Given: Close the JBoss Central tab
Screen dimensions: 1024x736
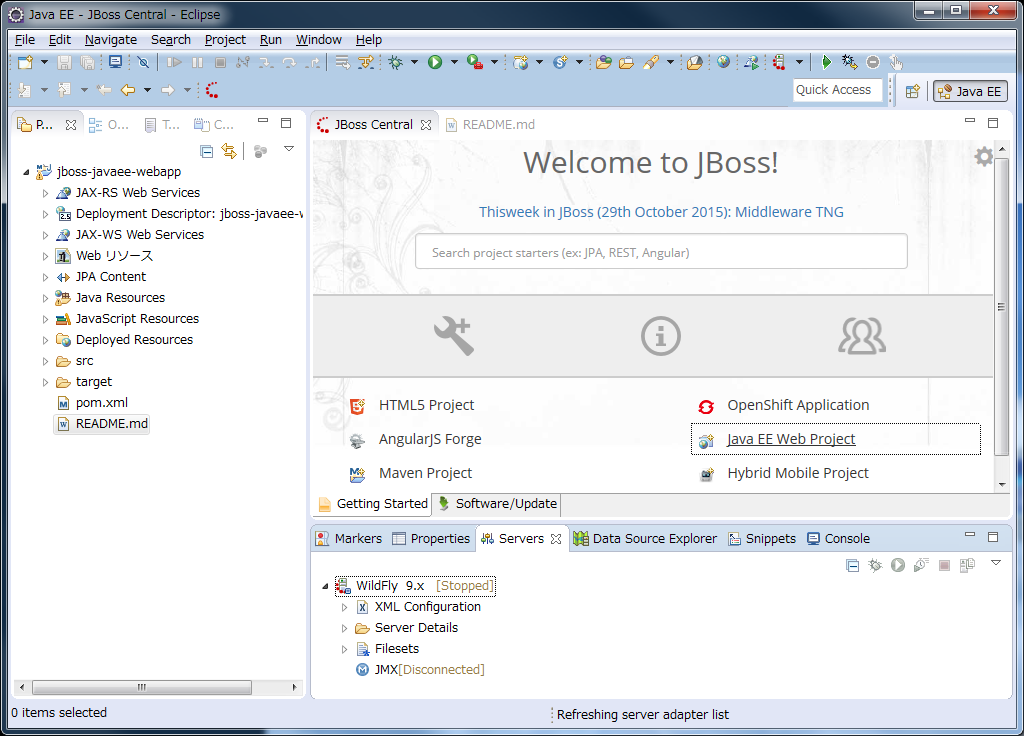Looking at the screenshot, I should (426, 125).
